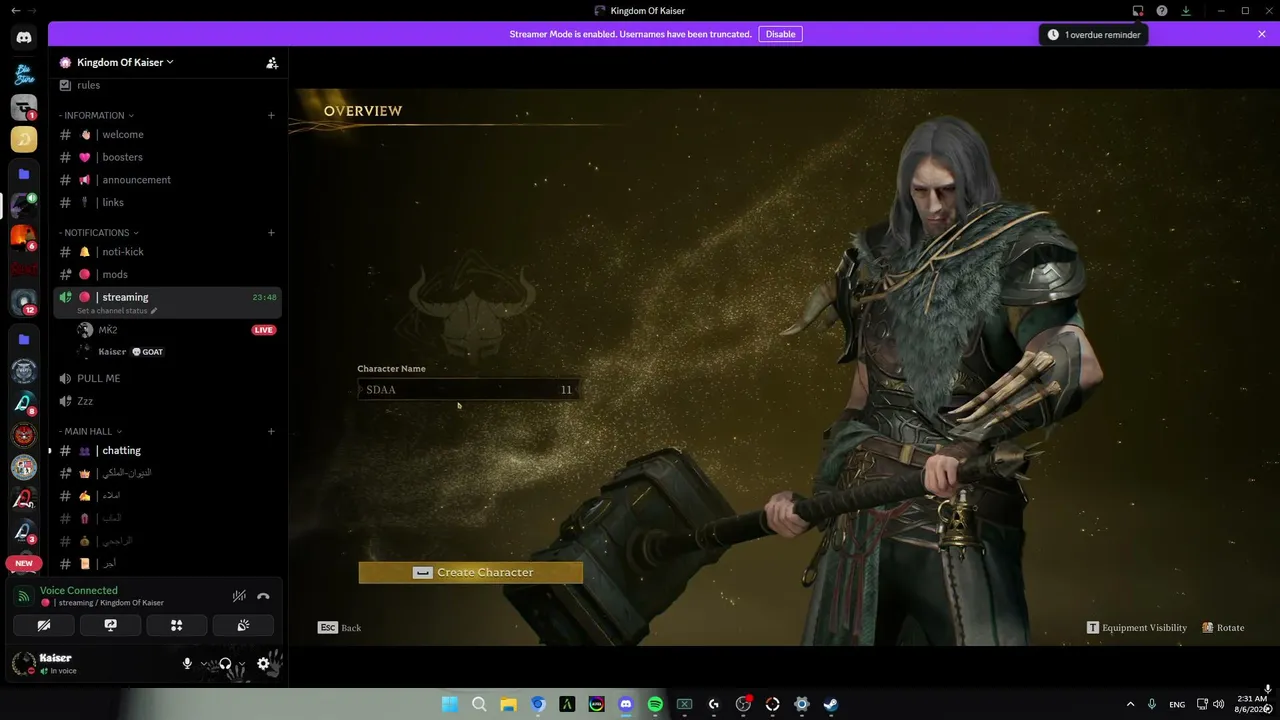Open the Kaiser profile panel avatar
This screenshot has width=1280, height=720.
click(x=24, y=664)
